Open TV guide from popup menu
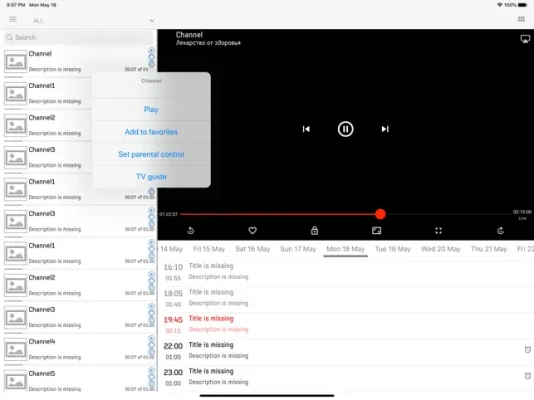534x400 pixels. coord(151,176)
